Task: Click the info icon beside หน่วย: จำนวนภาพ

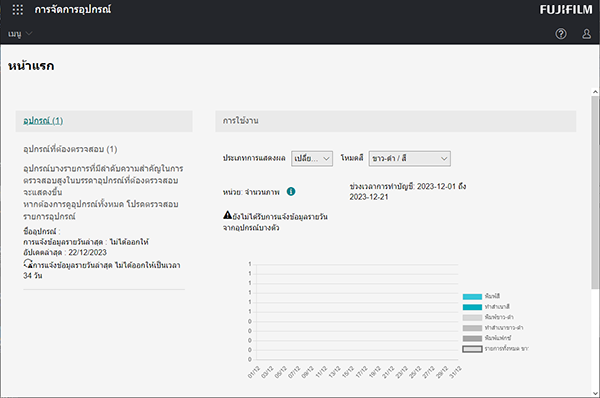Action: pos(291,191)
